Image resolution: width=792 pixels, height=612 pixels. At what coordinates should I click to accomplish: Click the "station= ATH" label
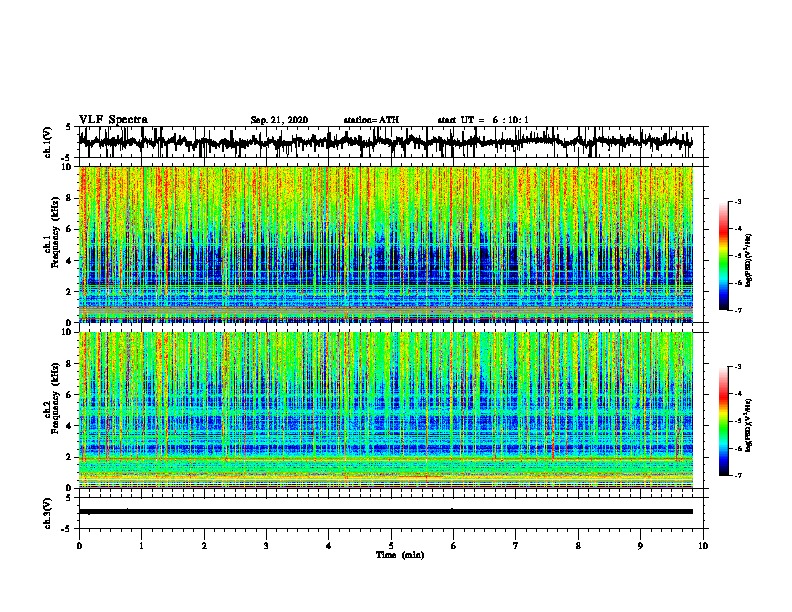(371, 120)
